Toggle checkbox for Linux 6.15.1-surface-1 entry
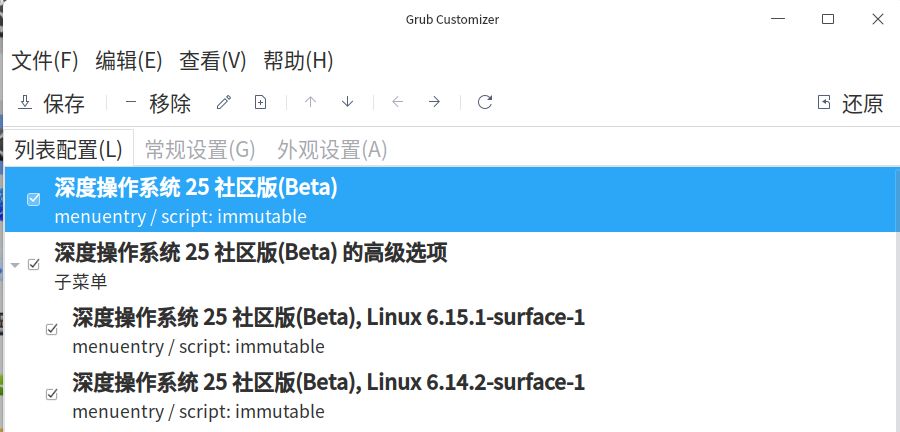 (x=52, y=329)
